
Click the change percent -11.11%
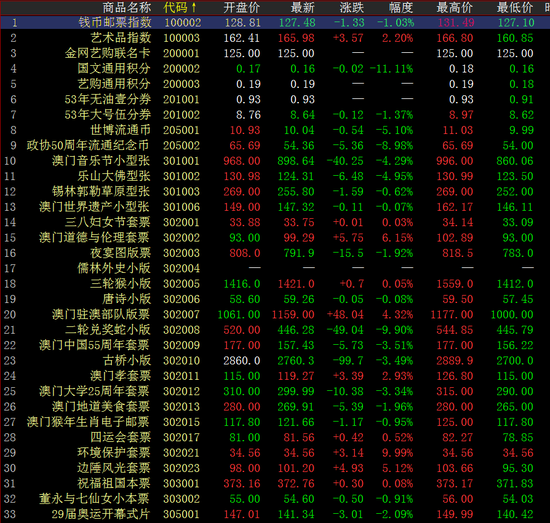391,69
